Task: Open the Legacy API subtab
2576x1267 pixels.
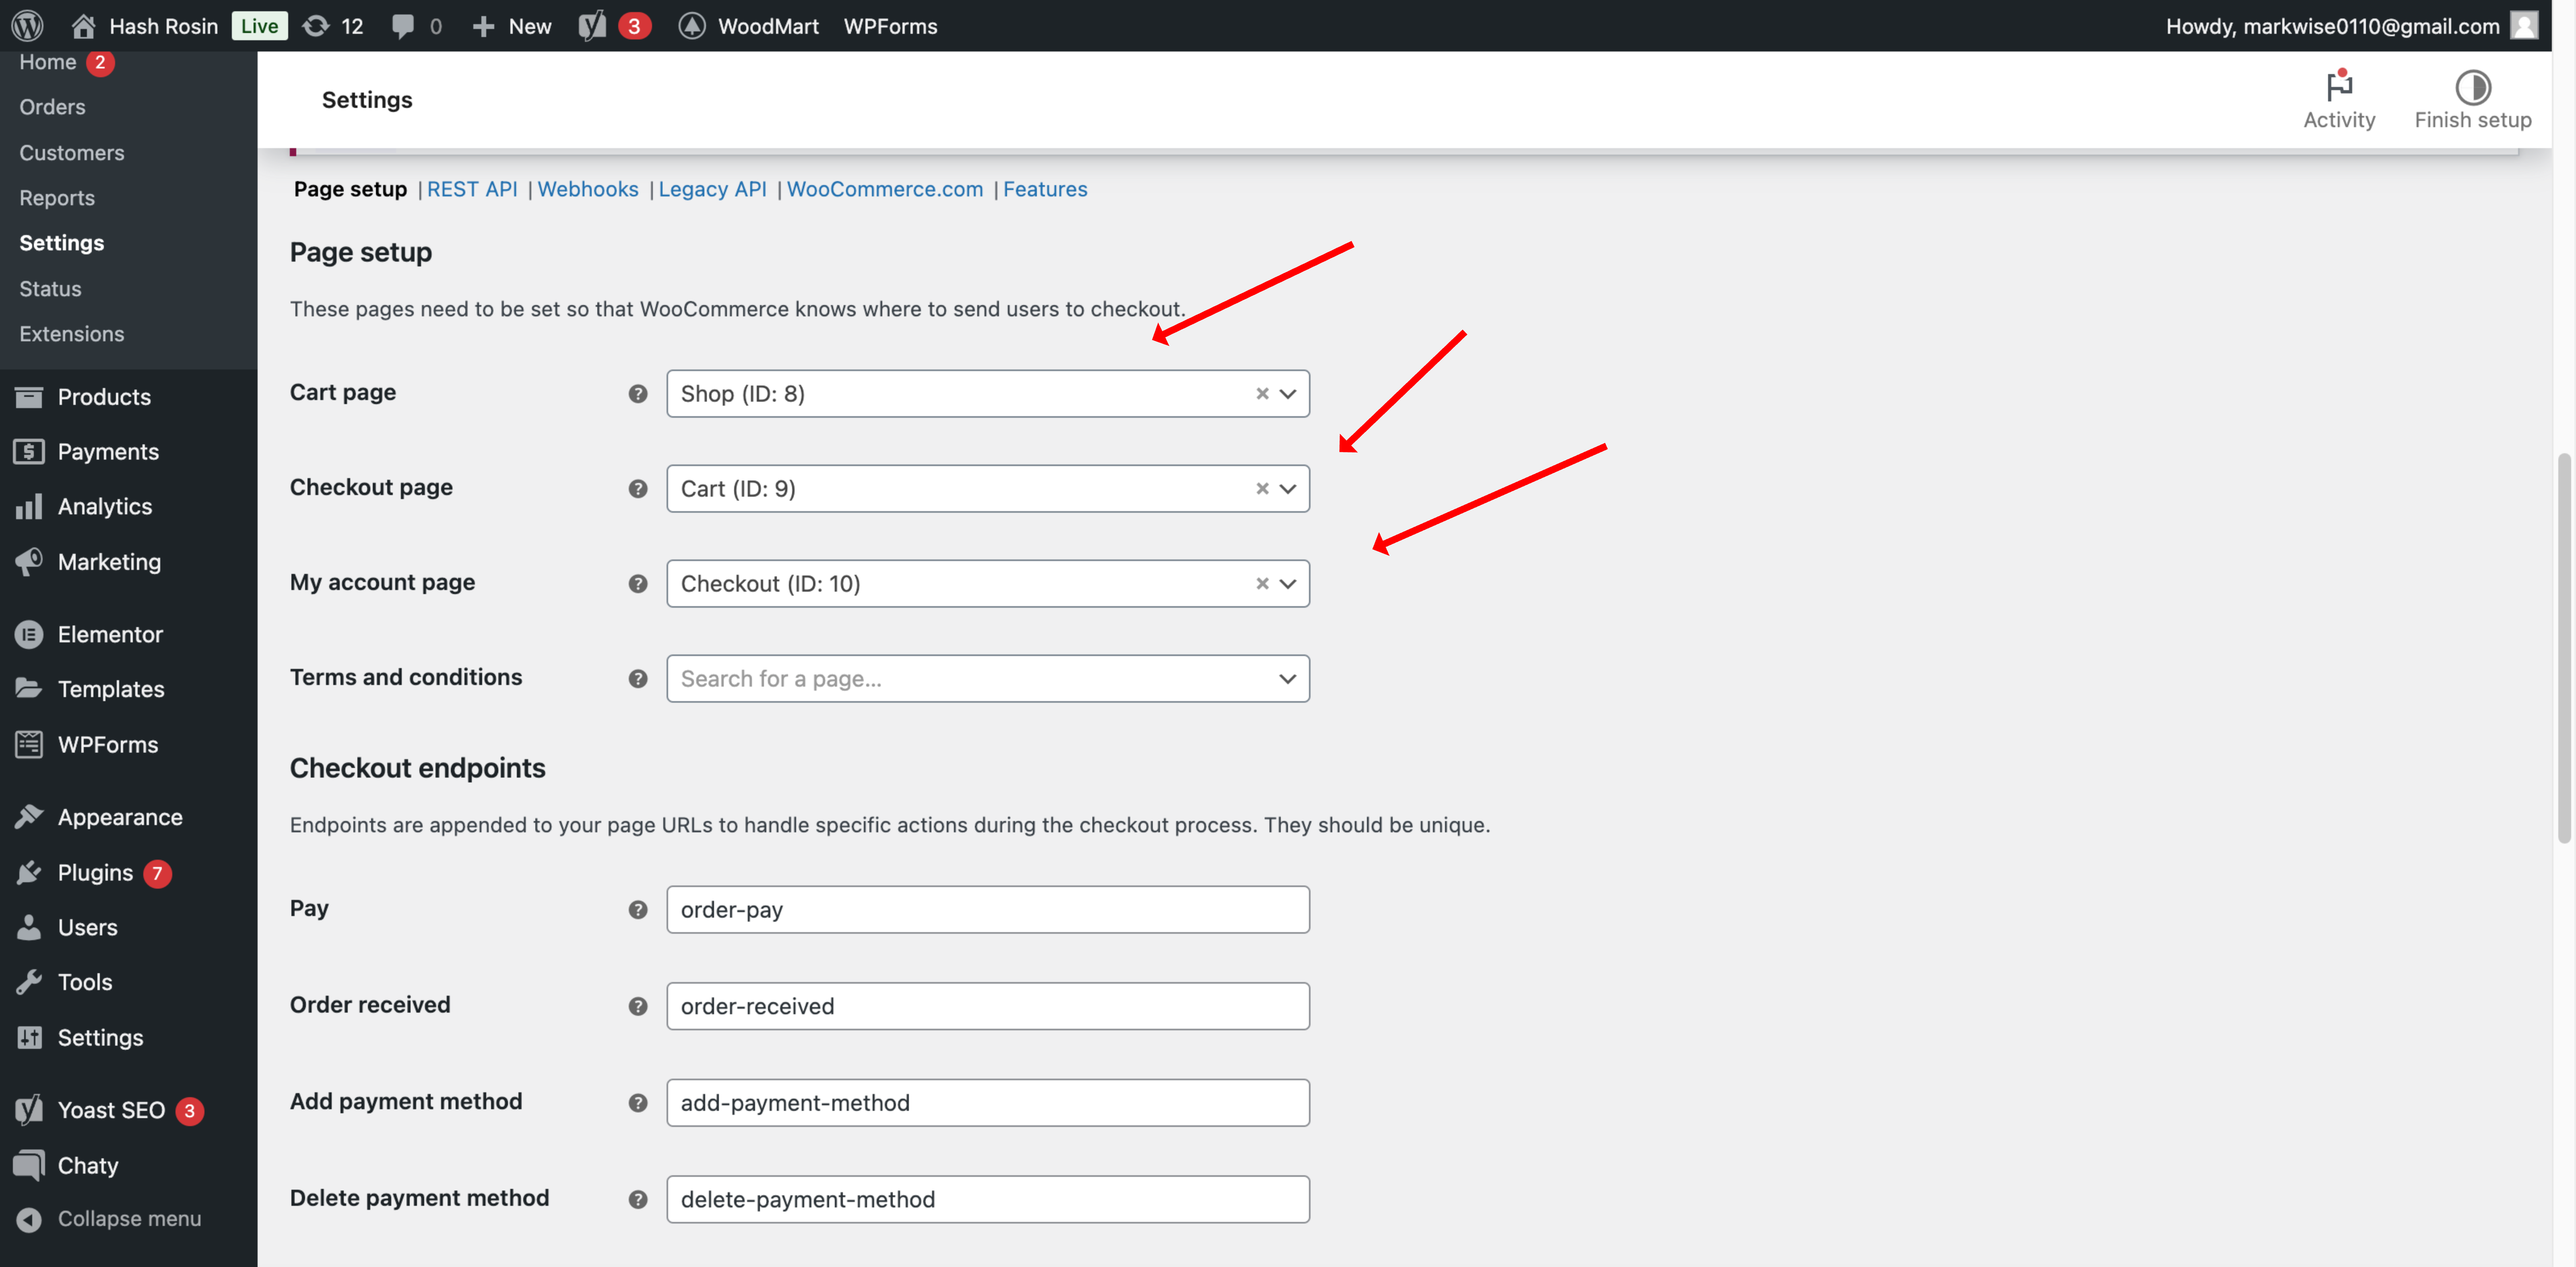Action: [x=712, y=189]
